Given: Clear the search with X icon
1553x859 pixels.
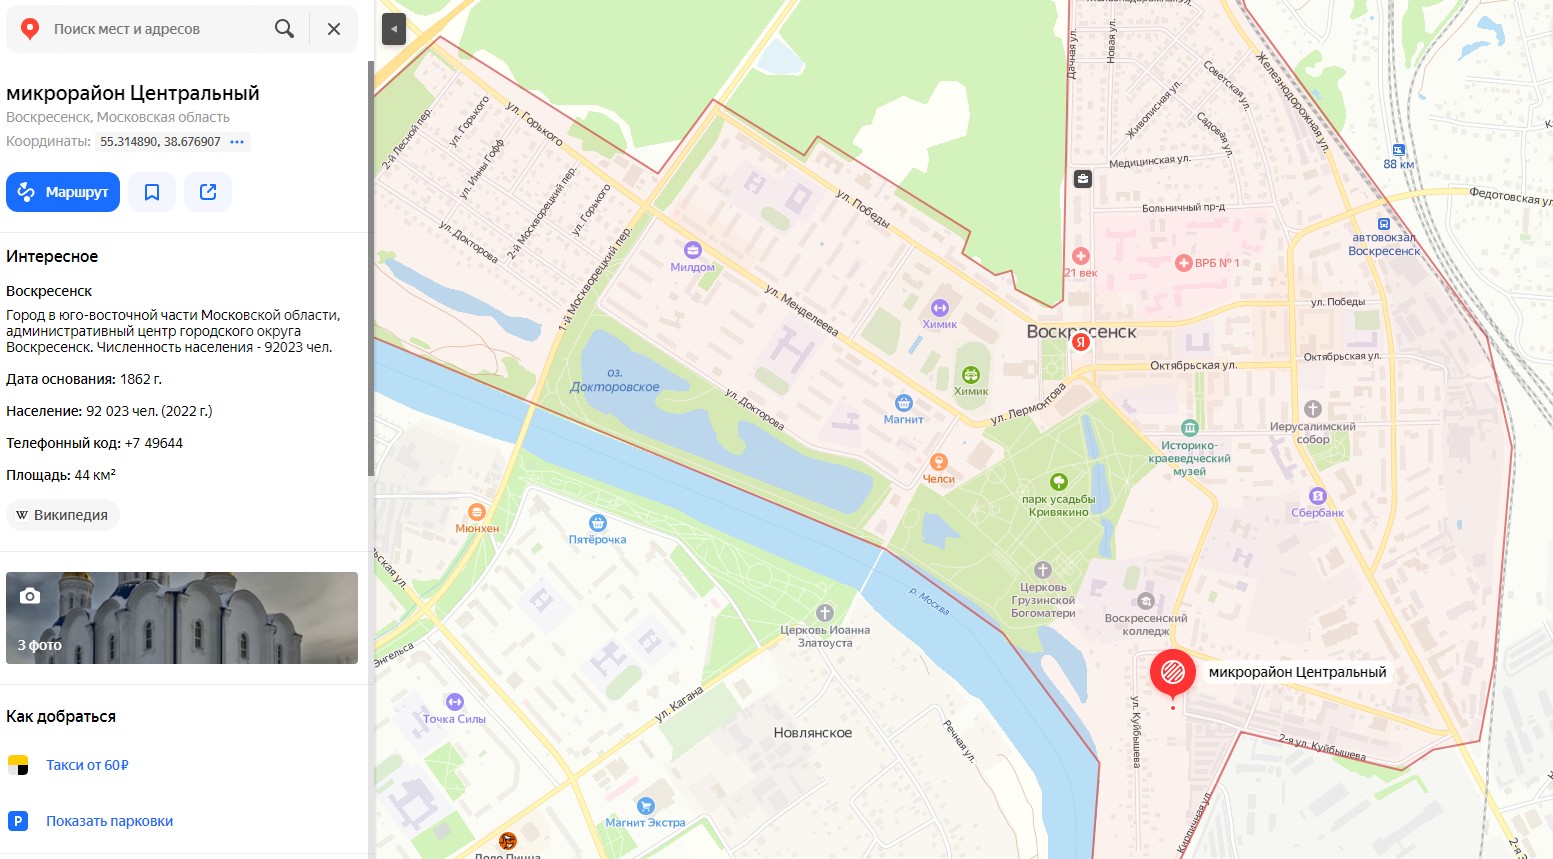Looking at the screenshot, I should tap(334, 29).
